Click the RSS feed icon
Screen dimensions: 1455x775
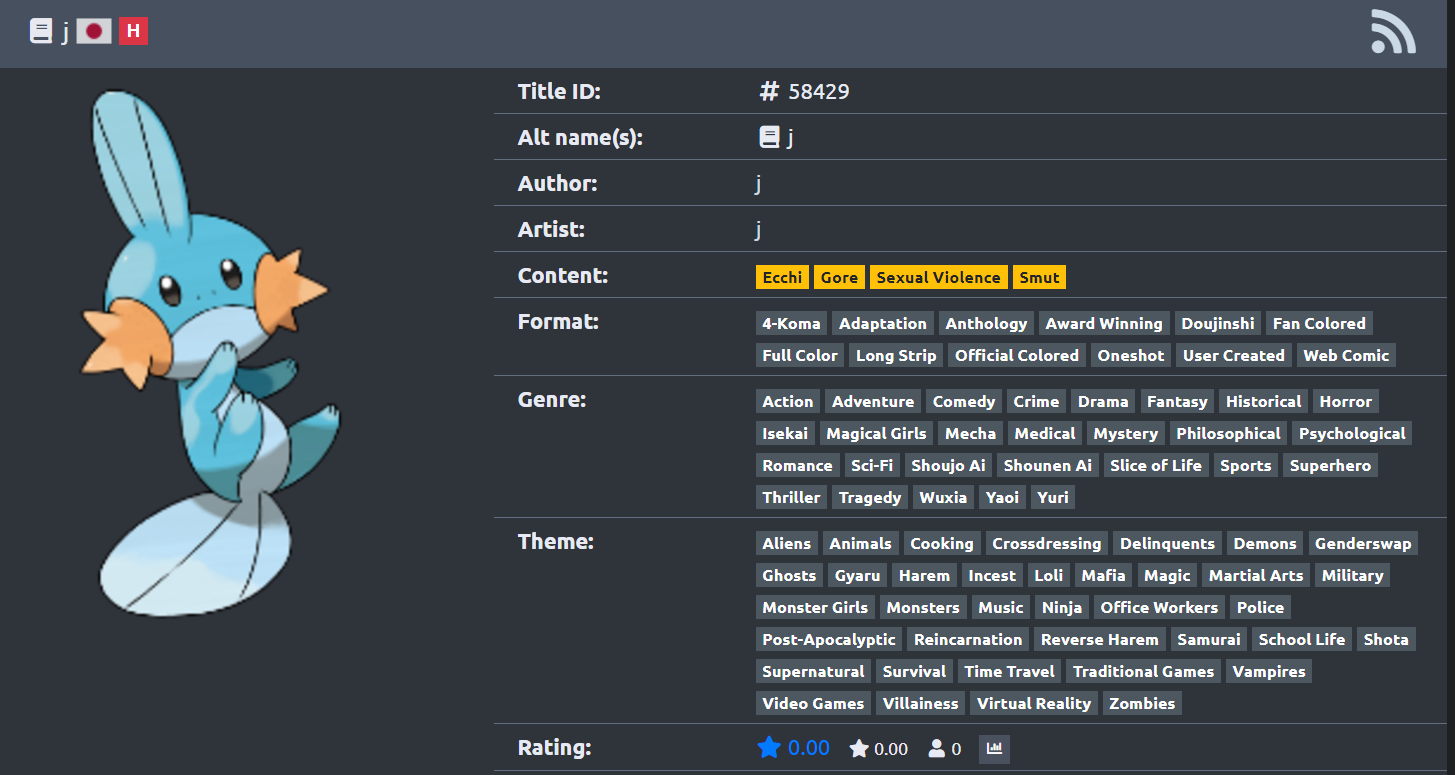(x=1392, y=32)
